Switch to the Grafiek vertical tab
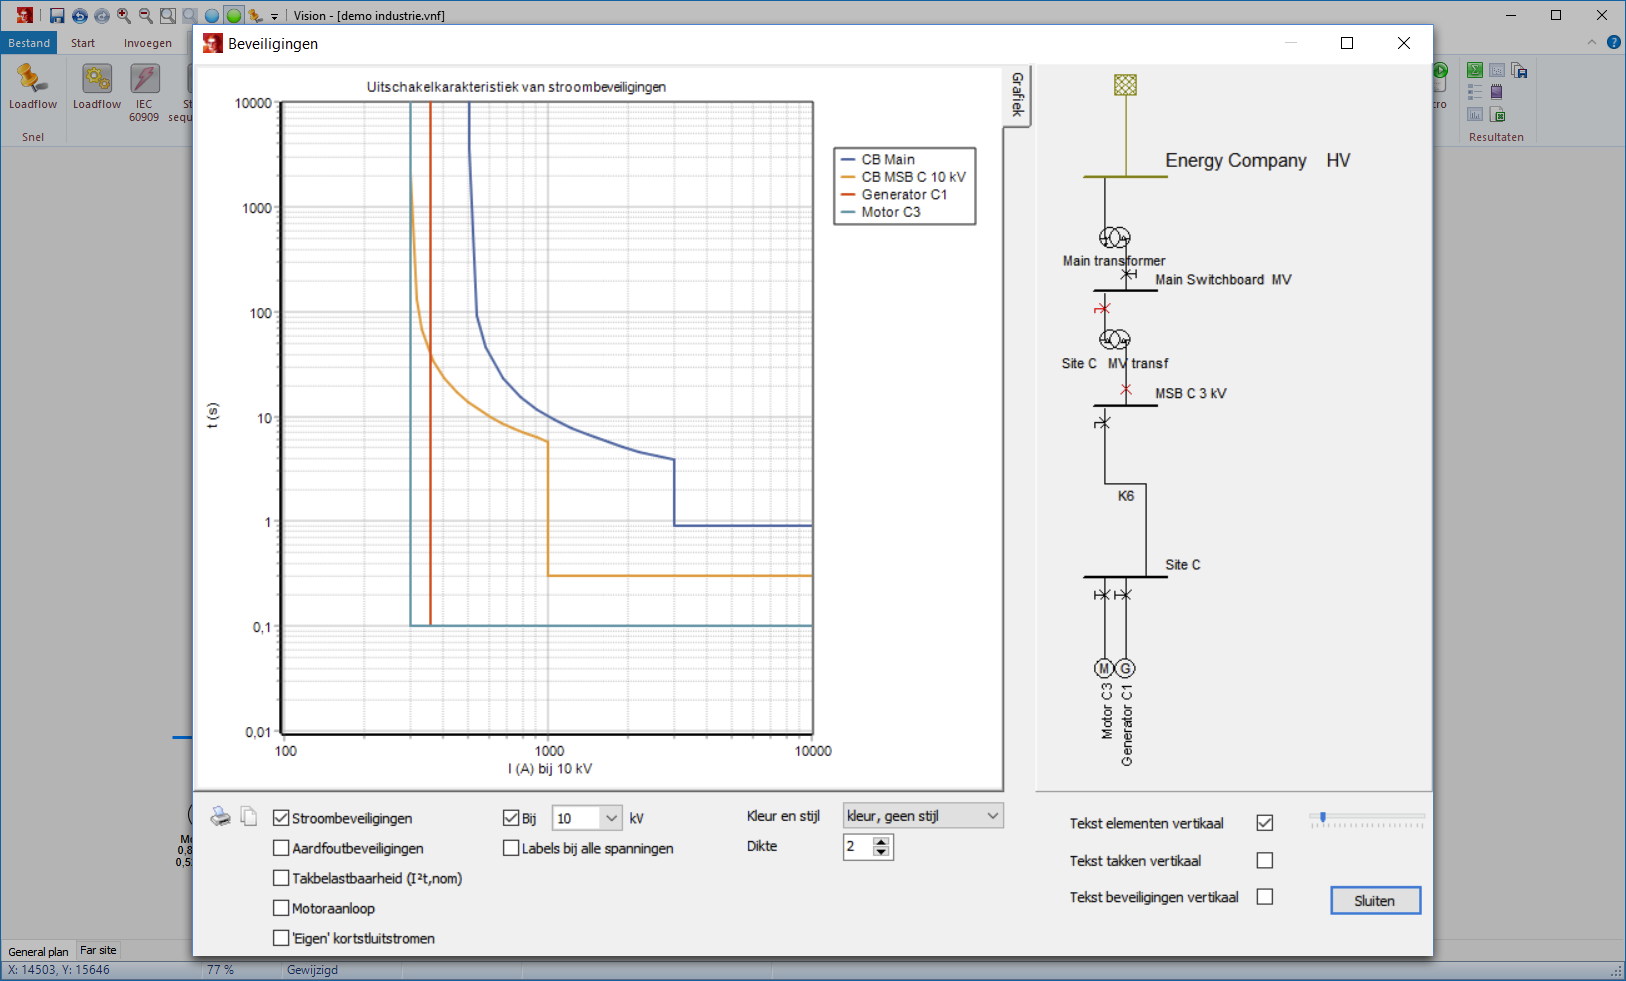Screen dimensions: 1626x981 click(x=1017, y=95)
